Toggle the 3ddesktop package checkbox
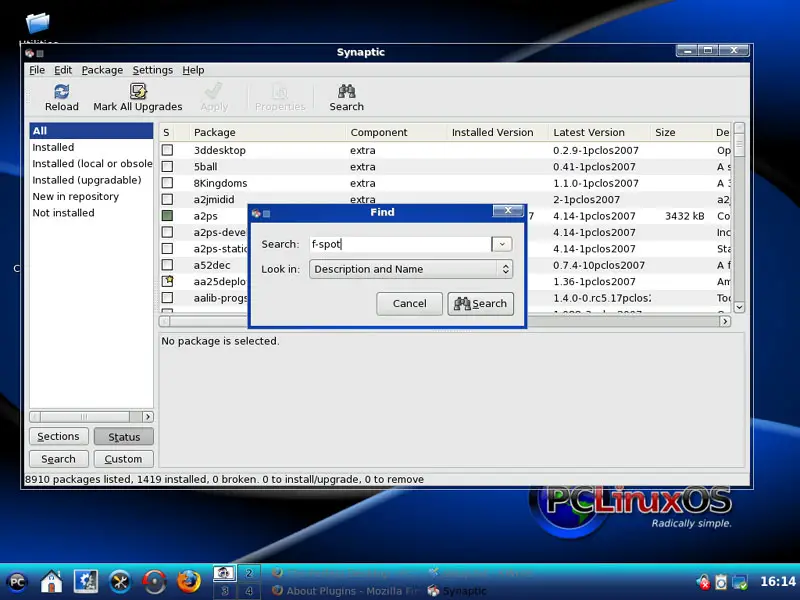This screenshot has height=600, width=800. coord(167,150)
